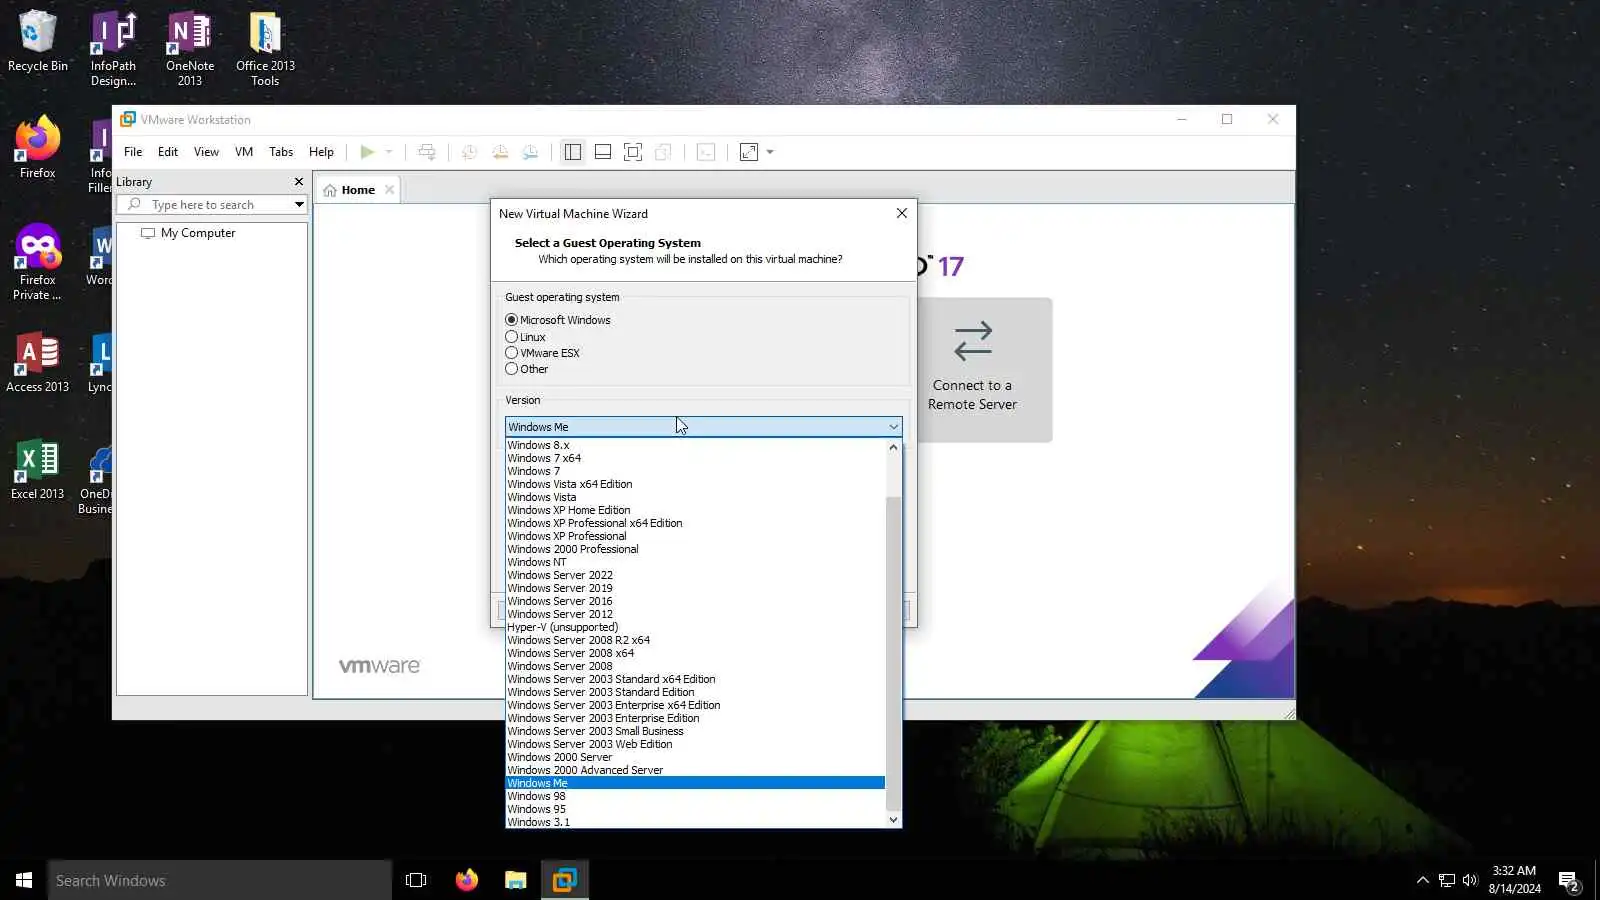Choose "Windows XP Professional" from the version list
Image resolution: width=1600 pixels, height=900 pixels.
(x=695, y=536)
